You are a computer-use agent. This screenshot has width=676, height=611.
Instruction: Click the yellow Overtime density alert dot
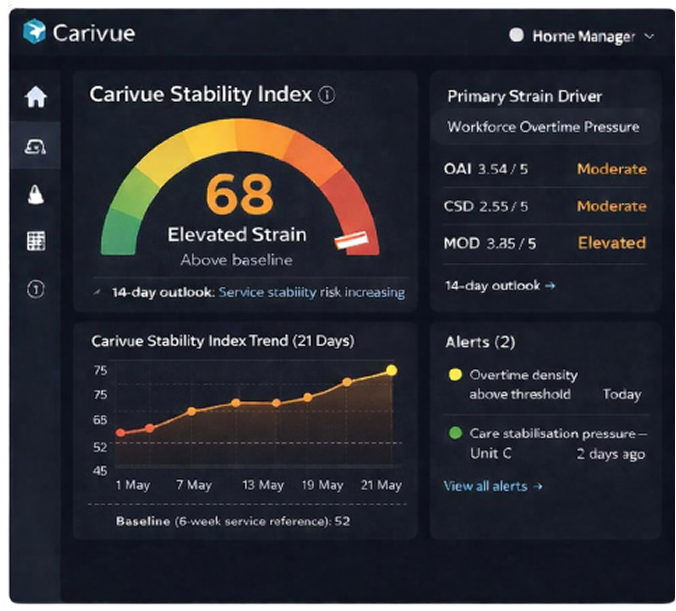coord(455,374)
